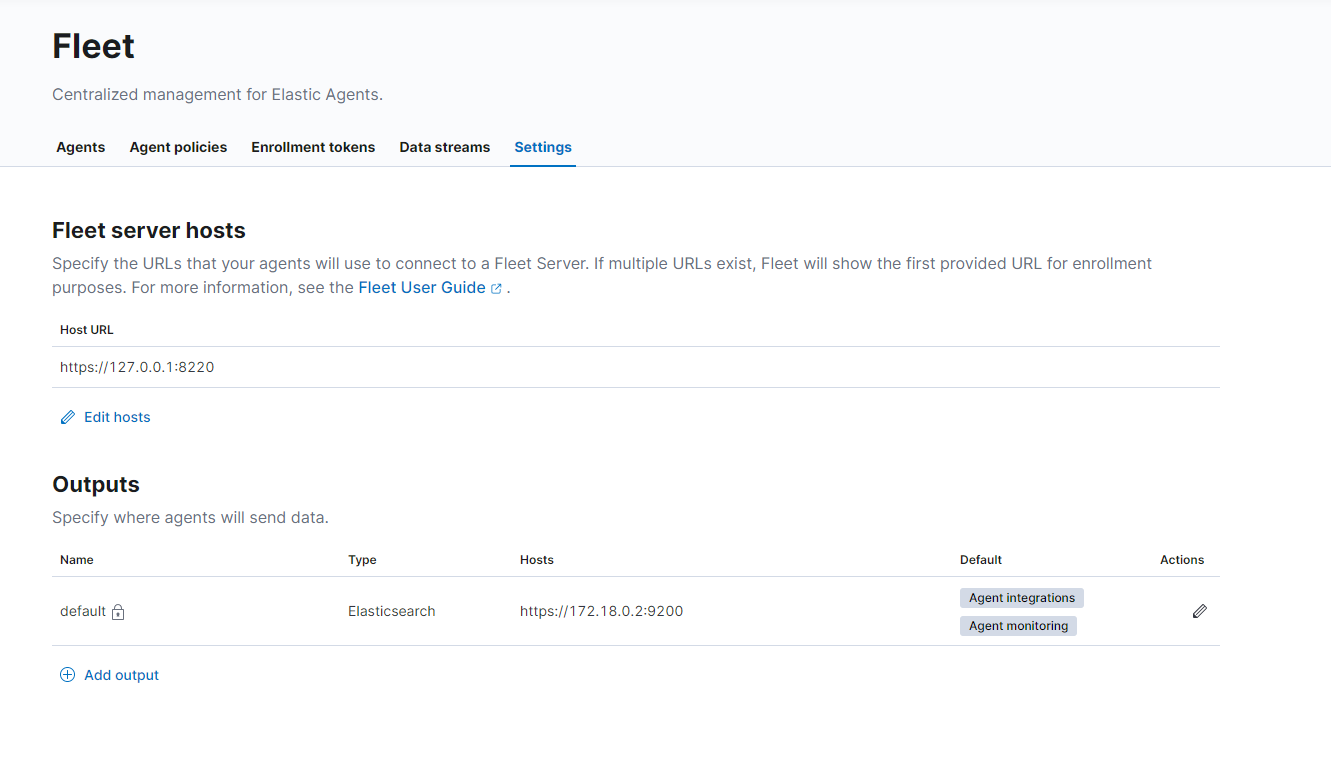Click the pencil icon beside Edit hosts
Screen dimensions: 1331x776
click(67, 417)
